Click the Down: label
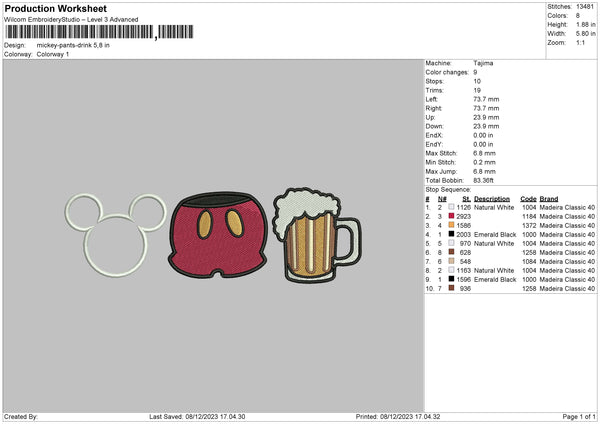The height and width of the screenshot is (424, 600). [x=434, y=126]
